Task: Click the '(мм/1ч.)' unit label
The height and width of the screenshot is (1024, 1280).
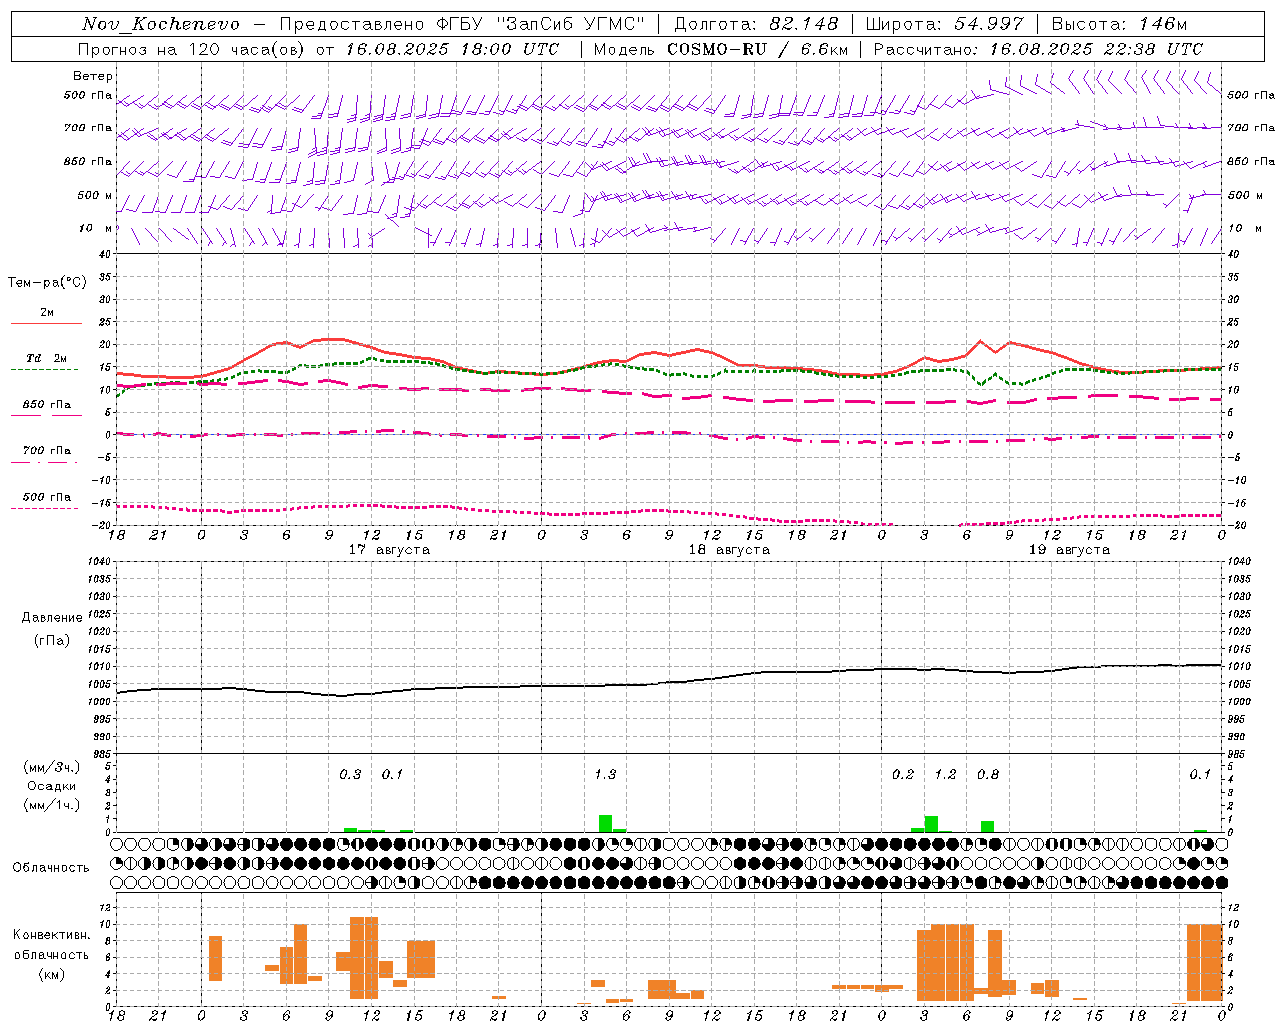Action: coord(52,805)
